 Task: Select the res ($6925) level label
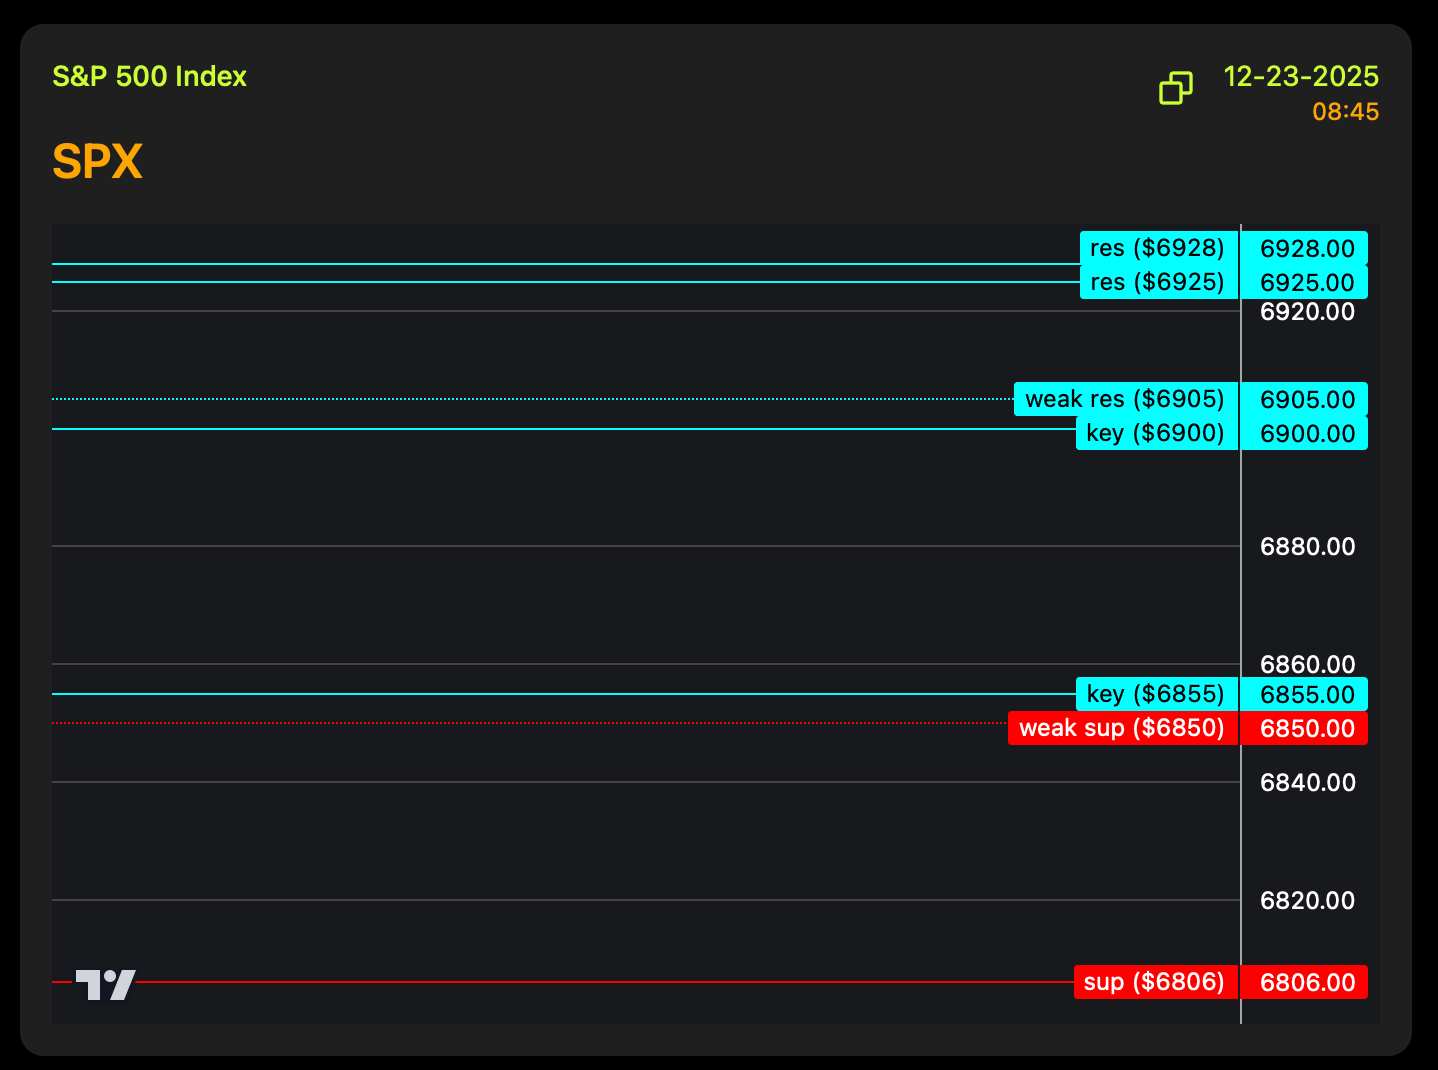pos(1157,282)
